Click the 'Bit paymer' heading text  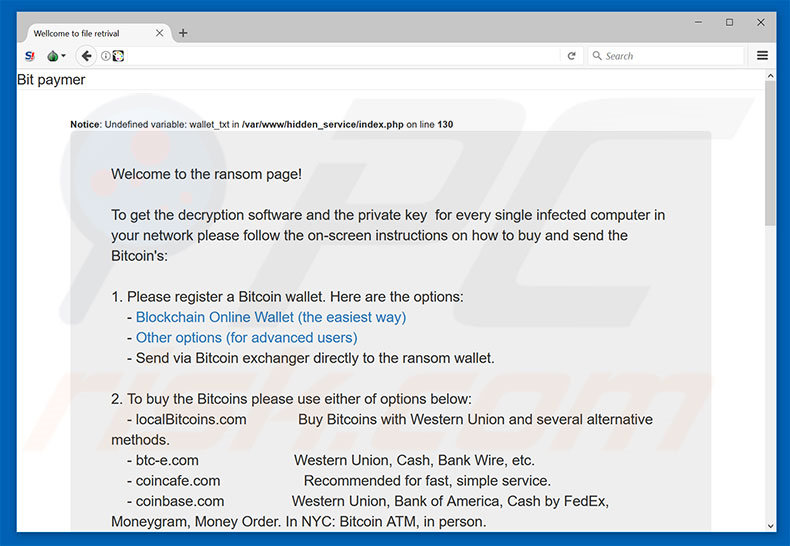51,80
